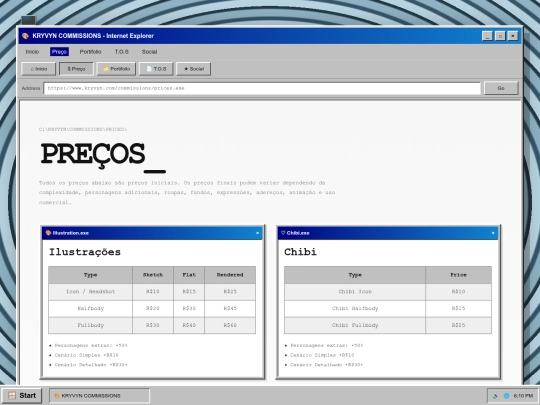Click the Portfólio folder toolbar button

(116, 69)
